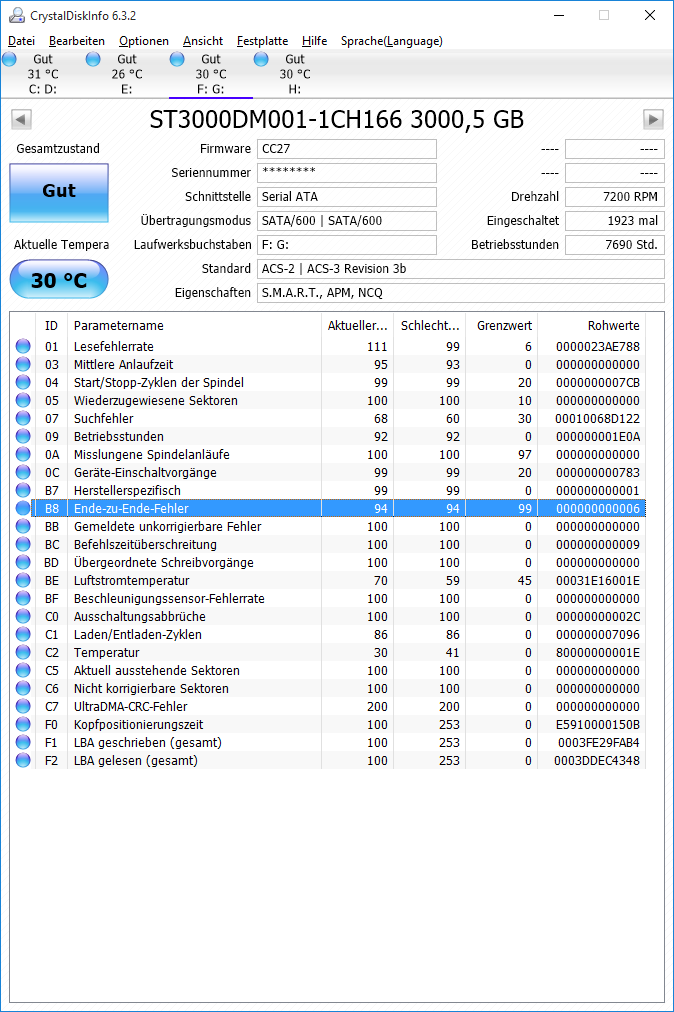
Task: Click status icon of Gemeldete unkorrigierbare Fehler row
Action: (23, 526)
